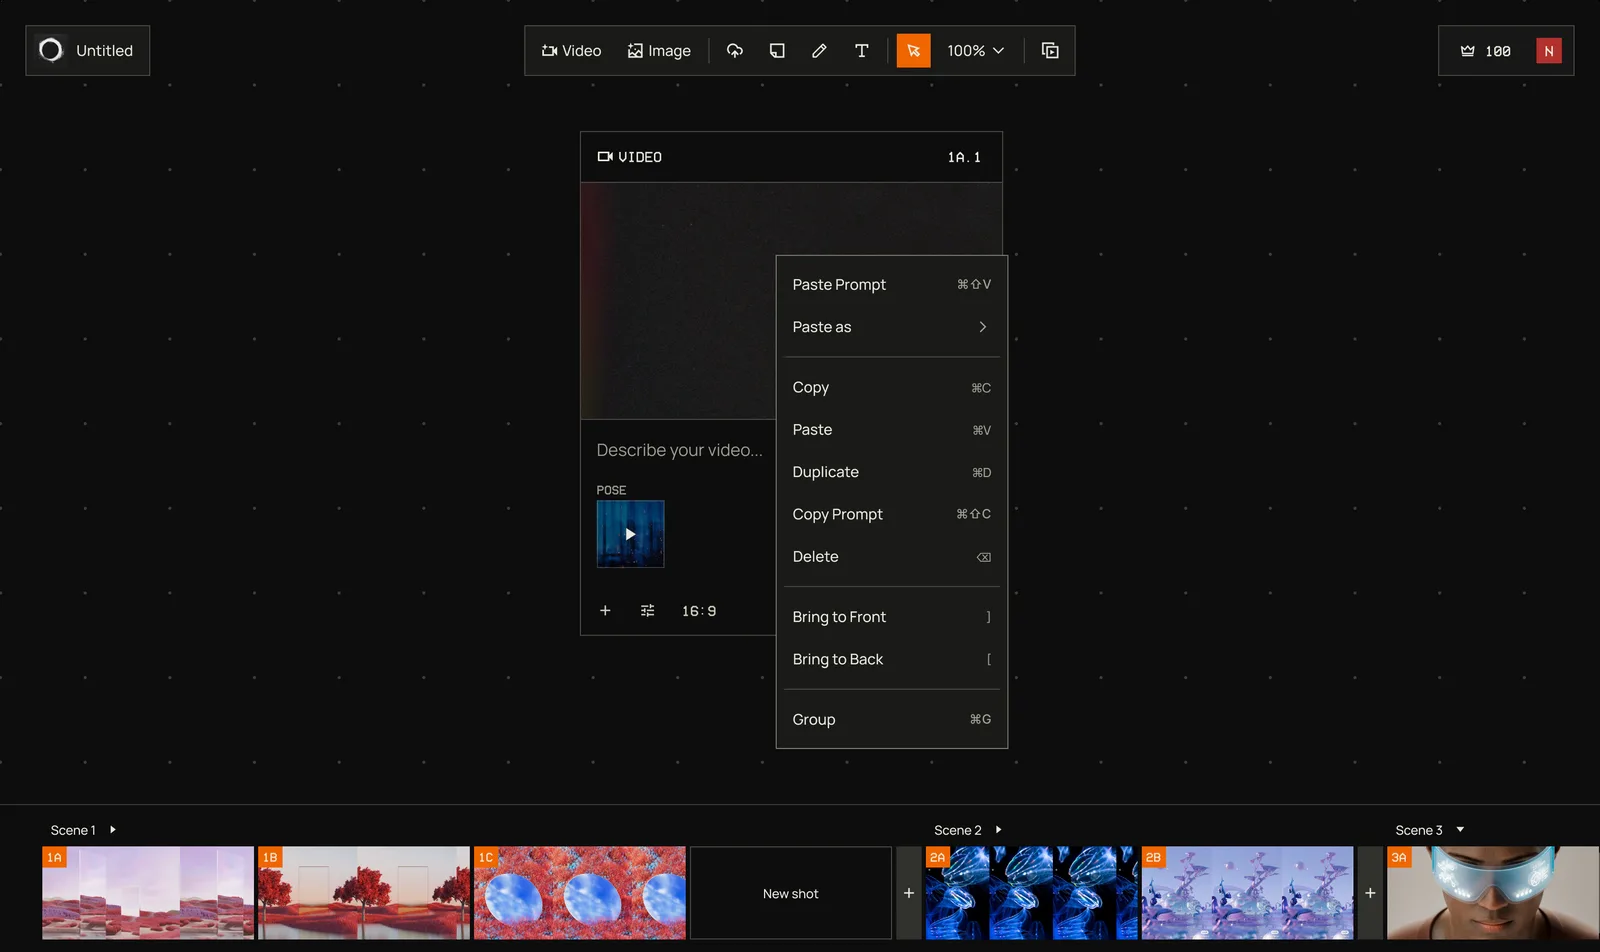Choose Copy from context menu
This screenshot has height=952, width=1600.
[x=892, y=387]
